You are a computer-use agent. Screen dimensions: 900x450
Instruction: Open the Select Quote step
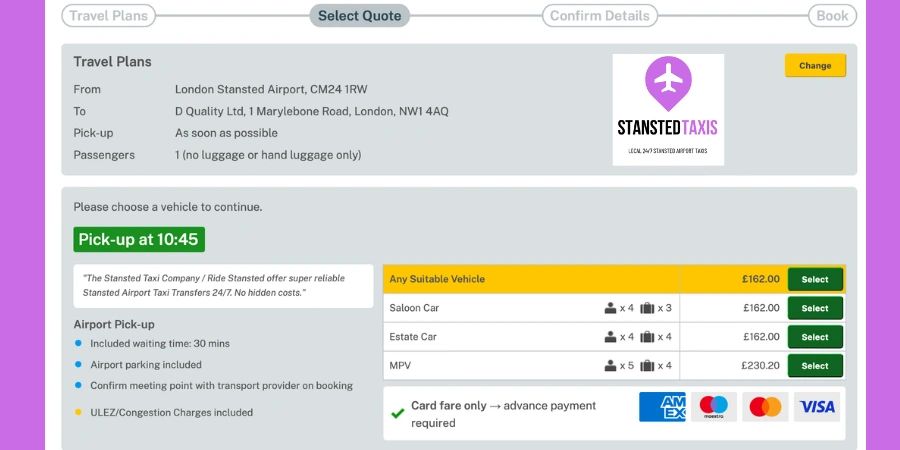tap(359, 15)
